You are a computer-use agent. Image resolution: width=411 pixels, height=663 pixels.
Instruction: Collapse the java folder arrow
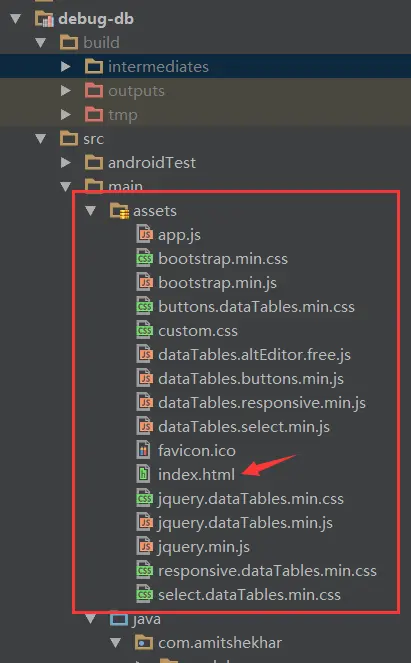pyautogui.click(x=90, y=619)
